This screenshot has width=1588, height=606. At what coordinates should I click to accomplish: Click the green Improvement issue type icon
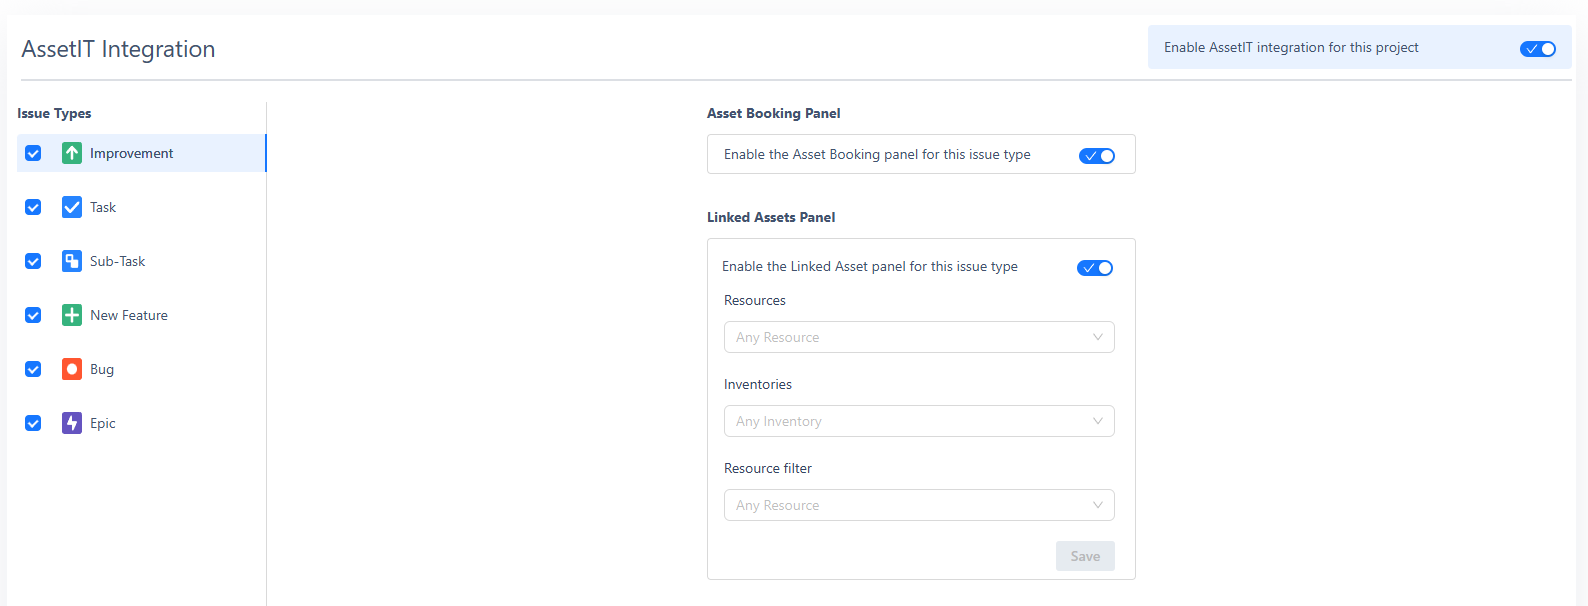(x=72, y=153)
